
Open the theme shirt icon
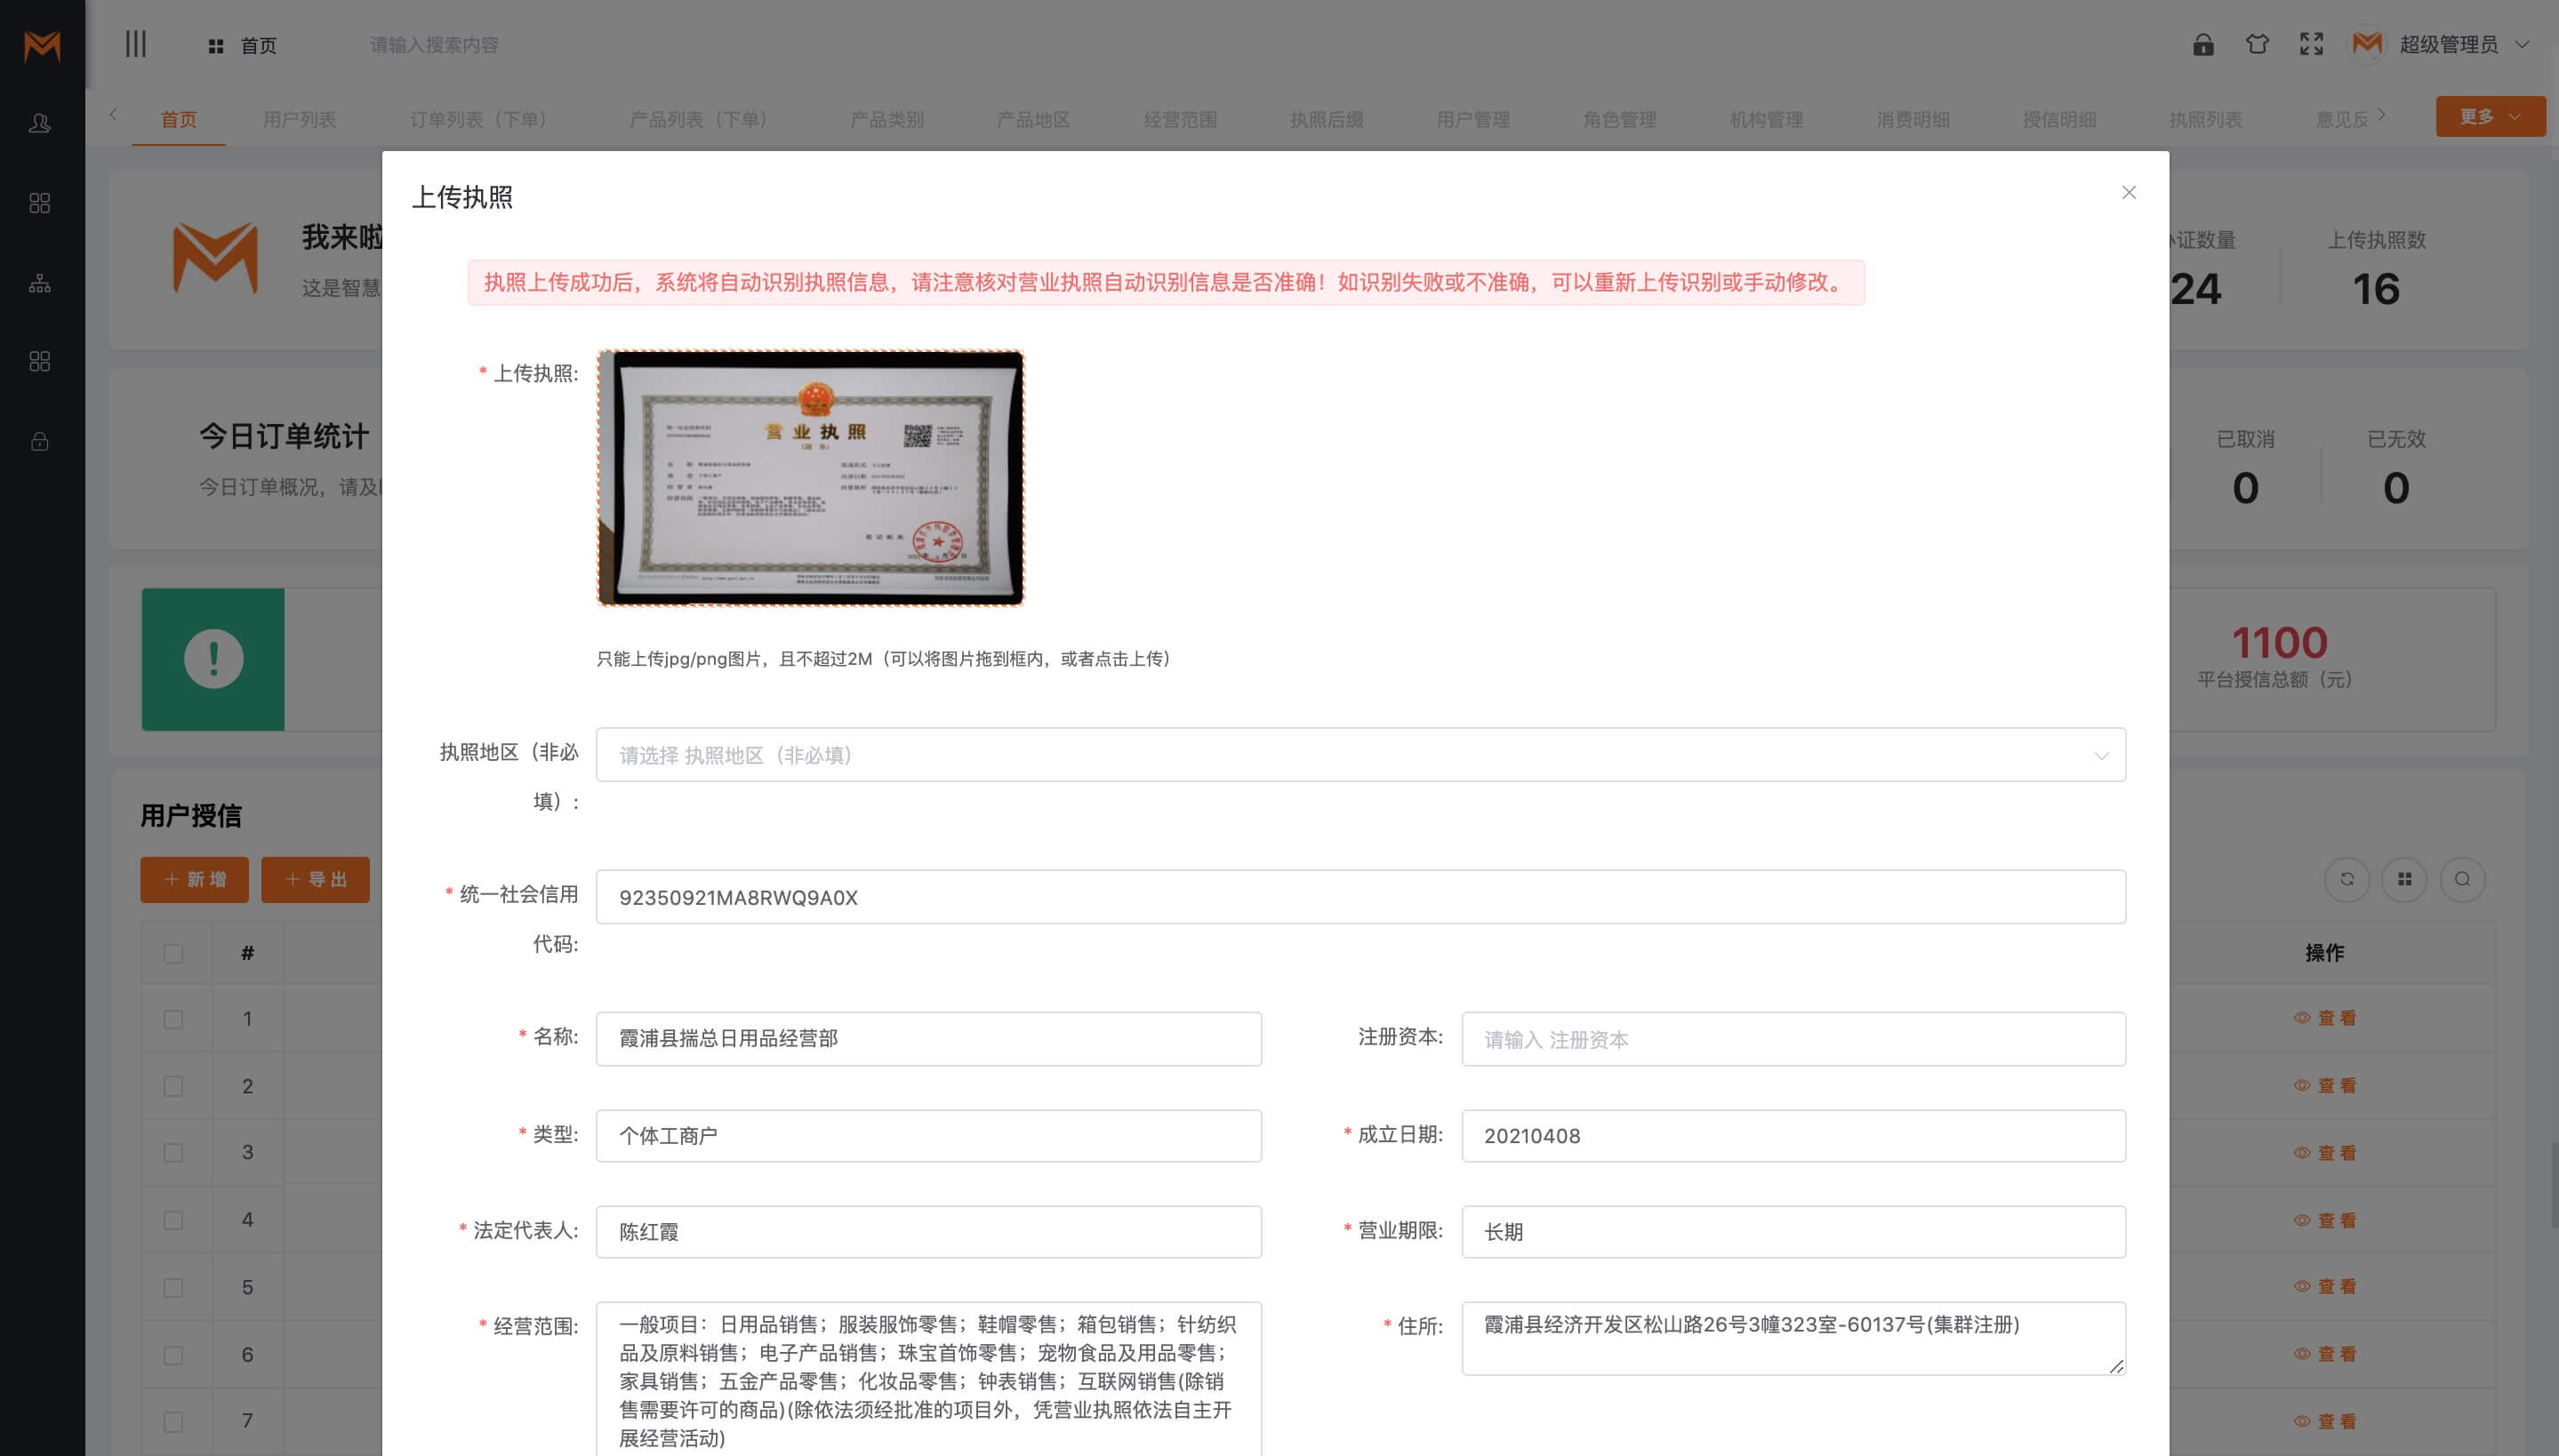[x=2257, y=45]
